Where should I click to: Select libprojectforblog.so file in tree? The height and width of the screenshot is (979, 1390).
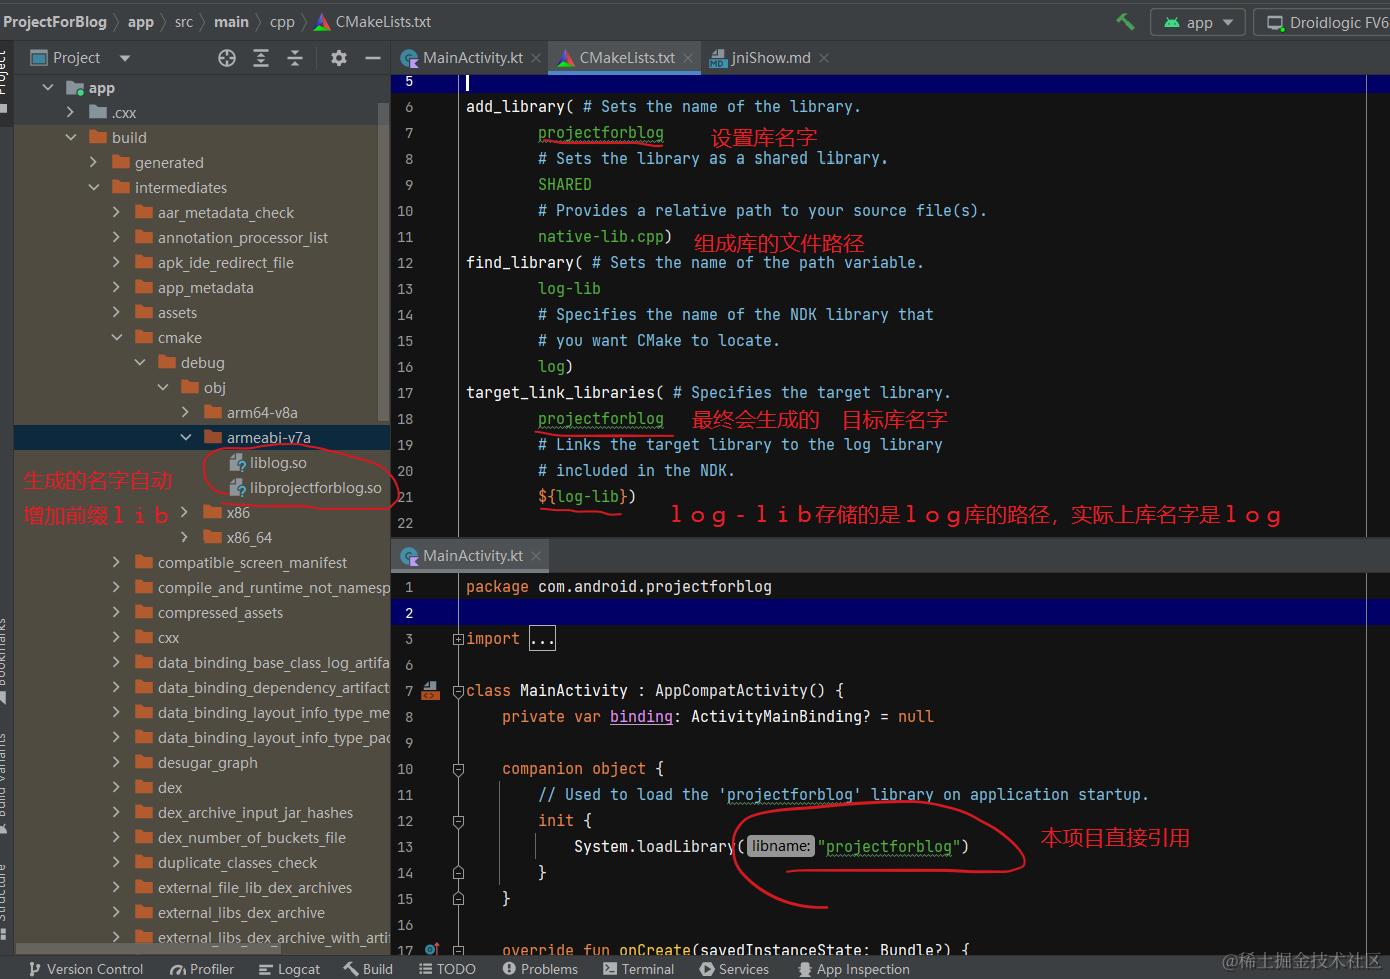point(315,488)
